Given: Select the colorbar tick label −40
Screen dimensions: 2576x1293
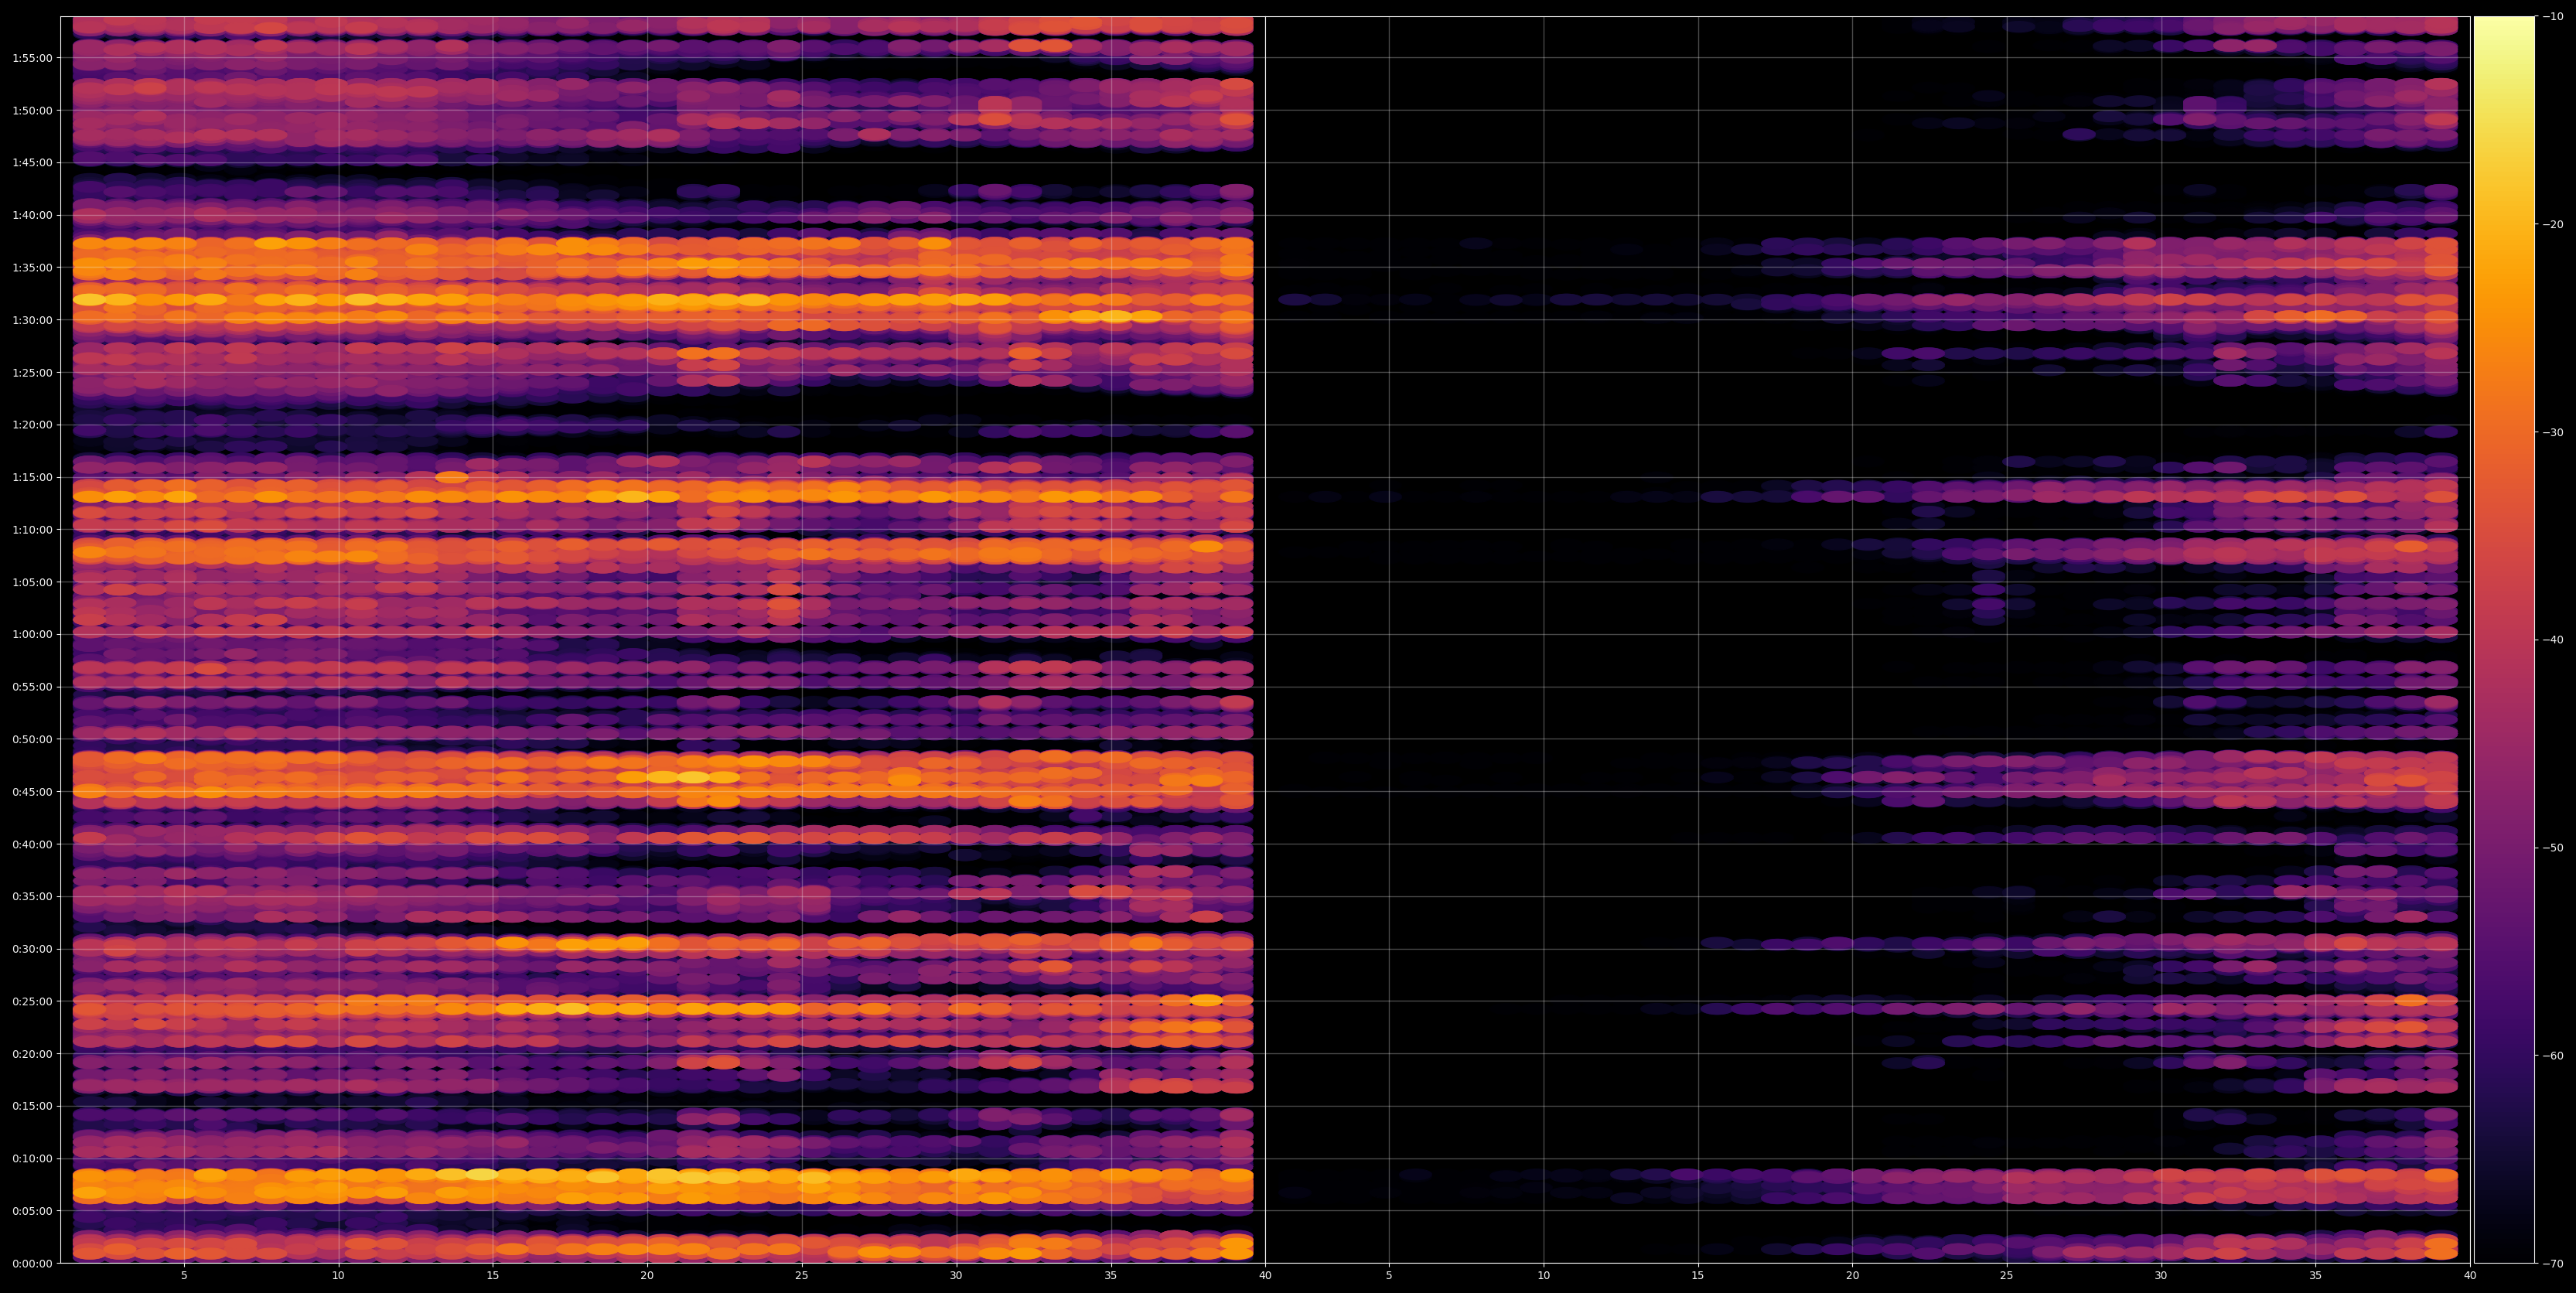Looking at the screenshot, I should tap(2553, 640).
